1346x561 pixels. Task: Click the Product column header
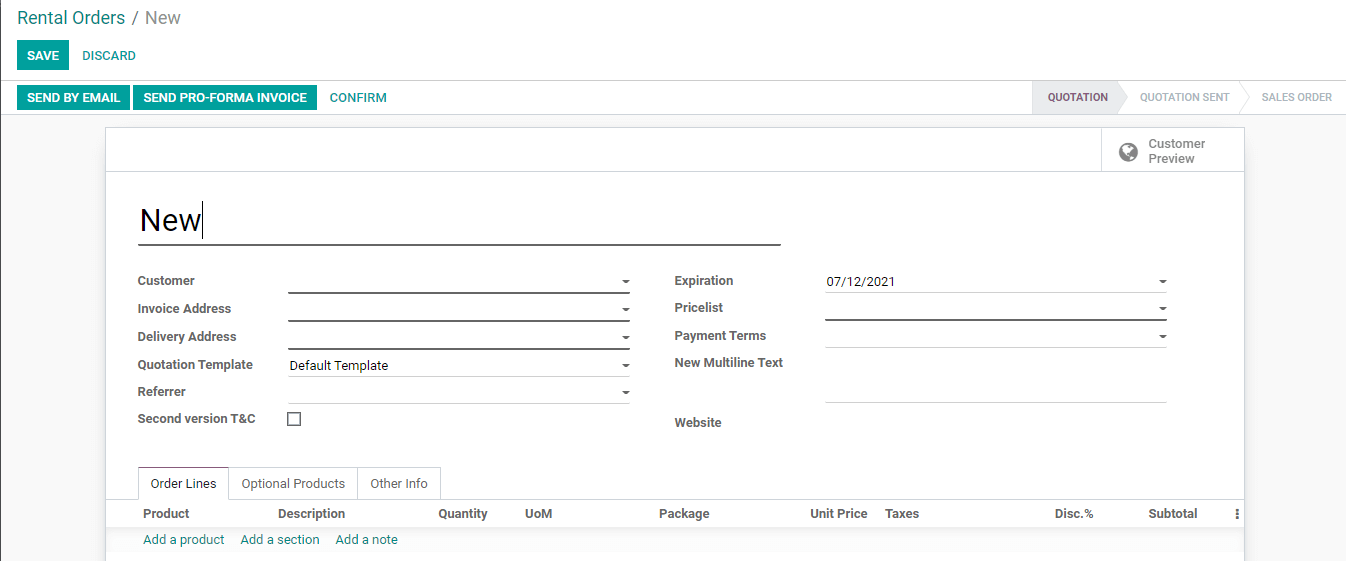pos(166,514)
